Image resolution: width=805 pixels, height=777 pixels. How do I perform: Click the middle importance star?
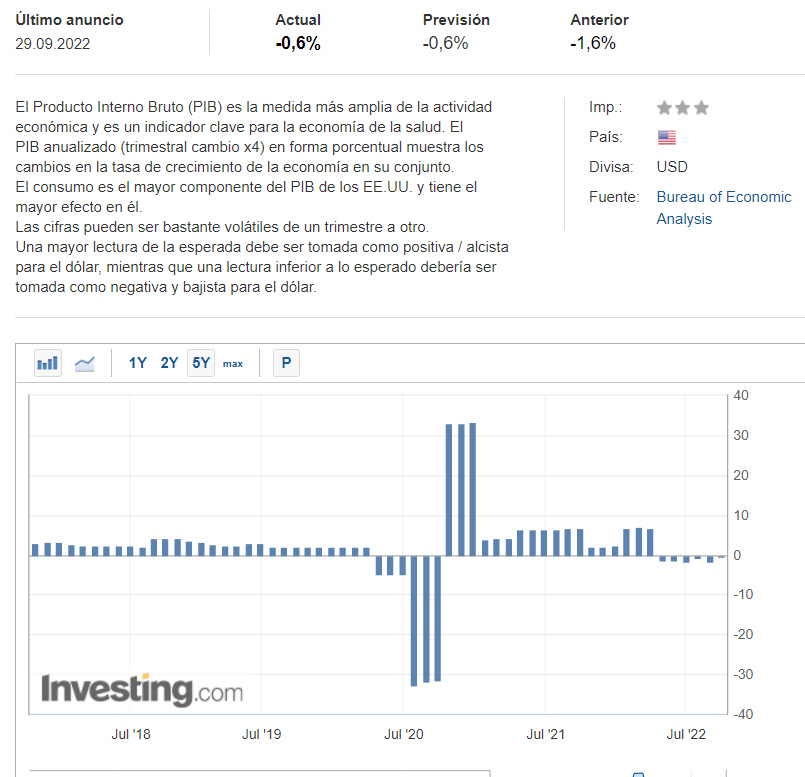coord(683,108)
